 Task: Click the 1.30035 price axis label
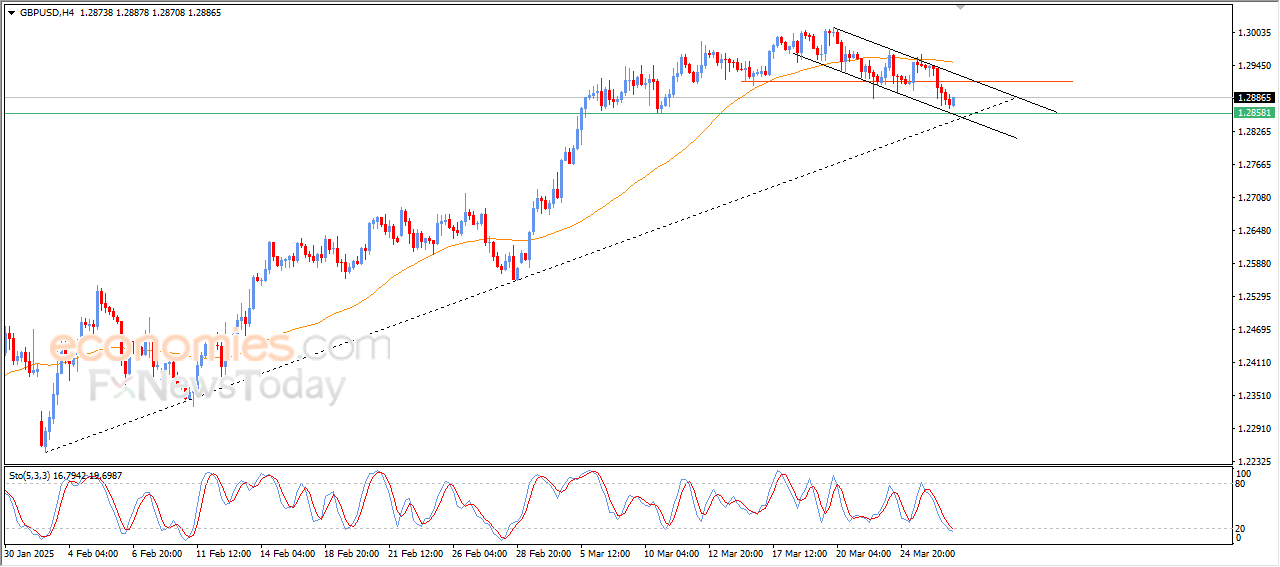click(1254, 33)
